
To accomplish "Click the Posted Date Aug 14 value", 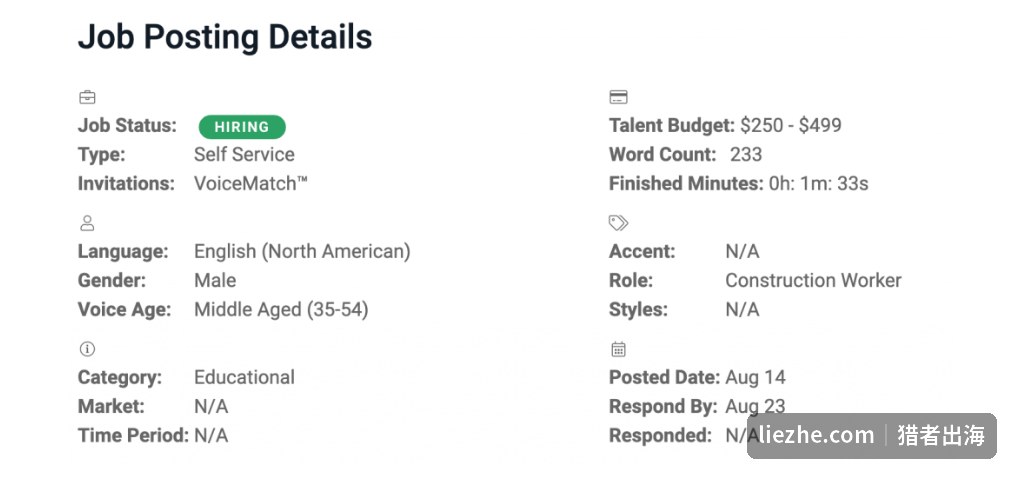I will 756,377.
